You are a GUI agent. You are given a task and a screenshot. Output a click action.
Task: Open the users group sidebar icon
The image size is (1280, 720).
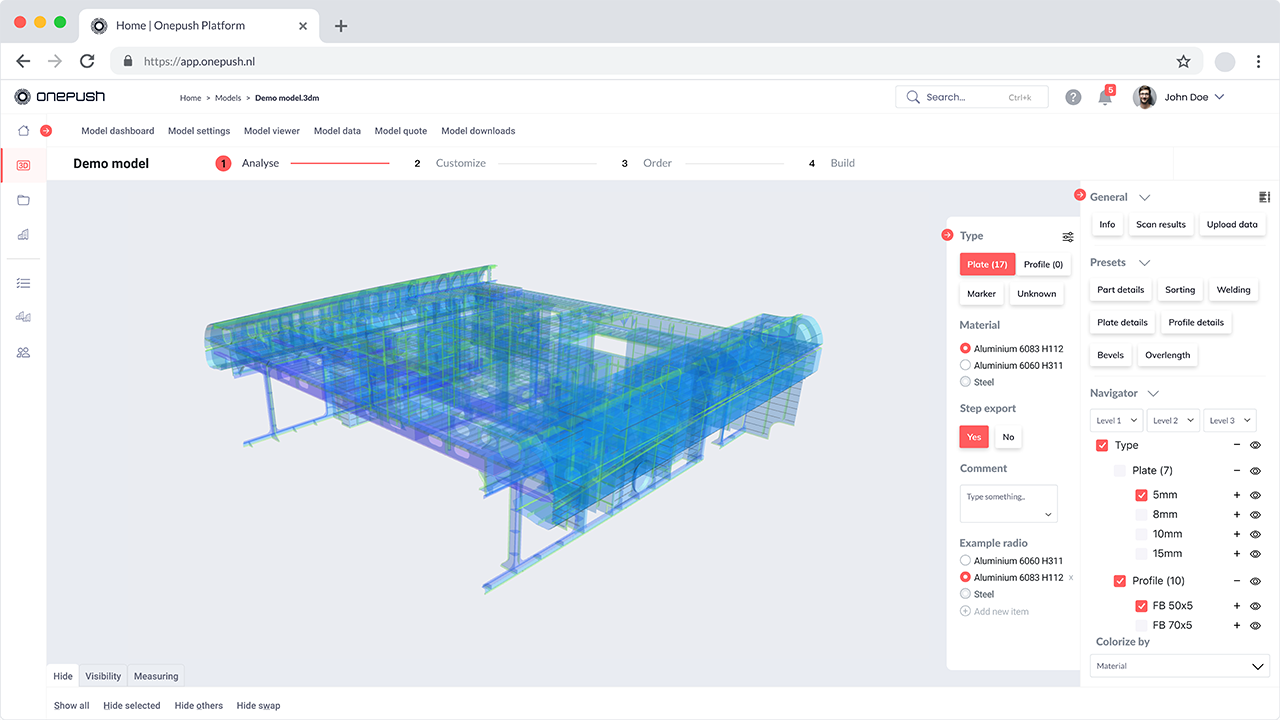[x=23, y=352]
